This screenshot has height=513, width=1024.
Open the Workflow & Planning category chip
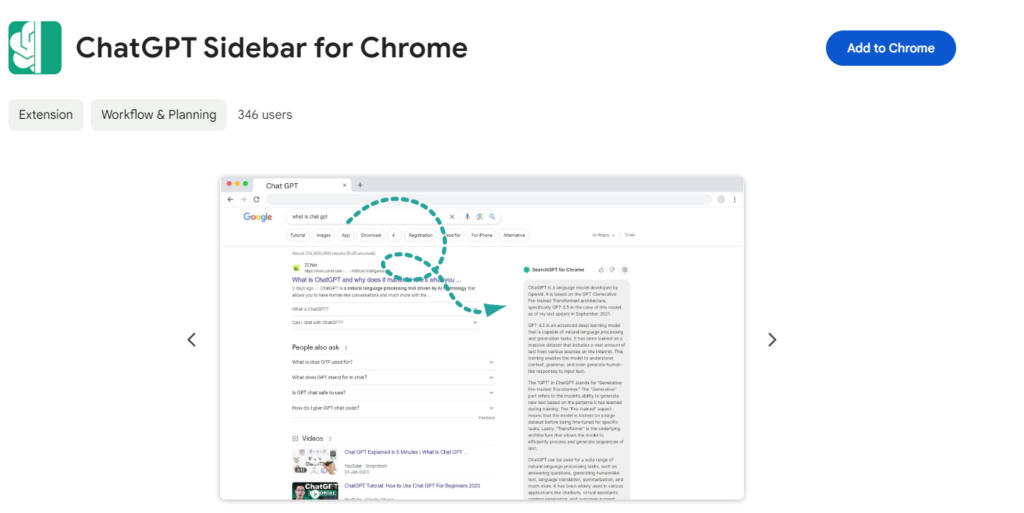pyautogui.click(x=159, y=115)
